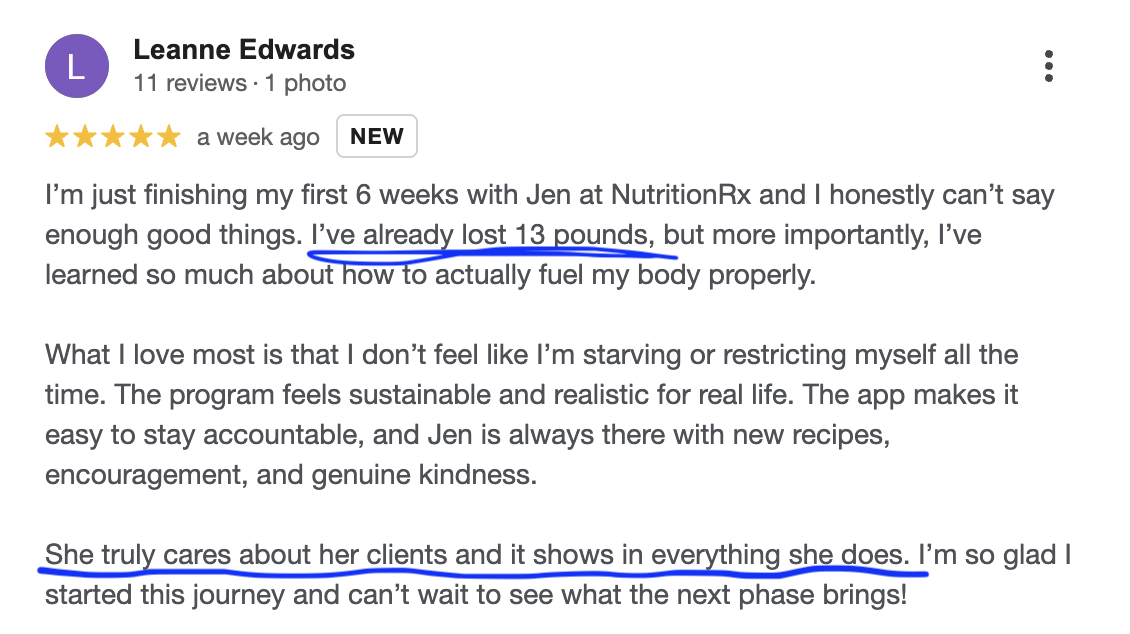Image resolution: width=1130 pixels, height=634 pixels.
Task: Click underlined phrase "I've already lost 13 pounds"
Action: [x=479, y=235]
